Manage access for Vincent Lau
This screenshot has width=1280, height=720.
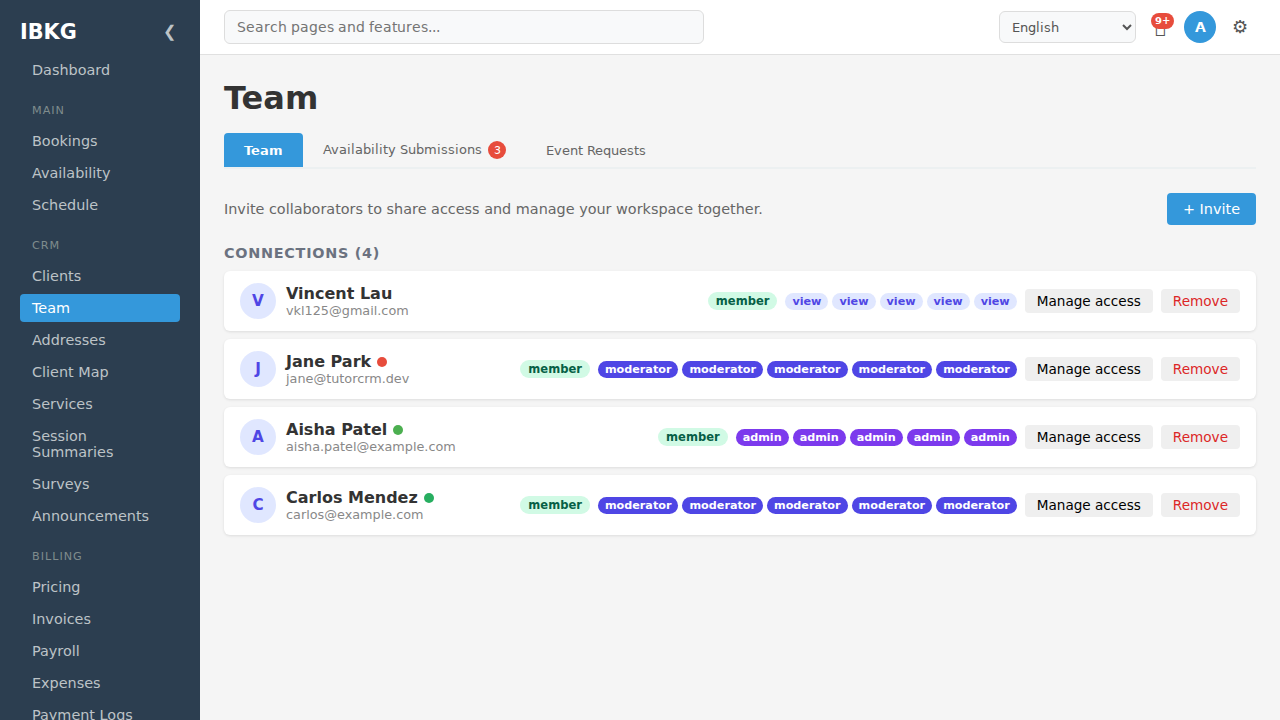[1089, 301]
